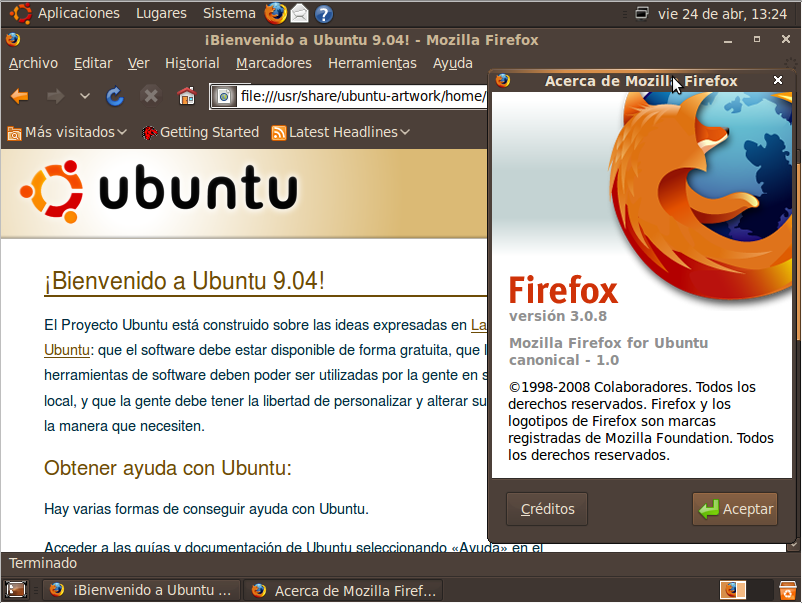Click the Ubuntu logo in page banner
Screen dimensions: 802x603
(x=159, y=191)
